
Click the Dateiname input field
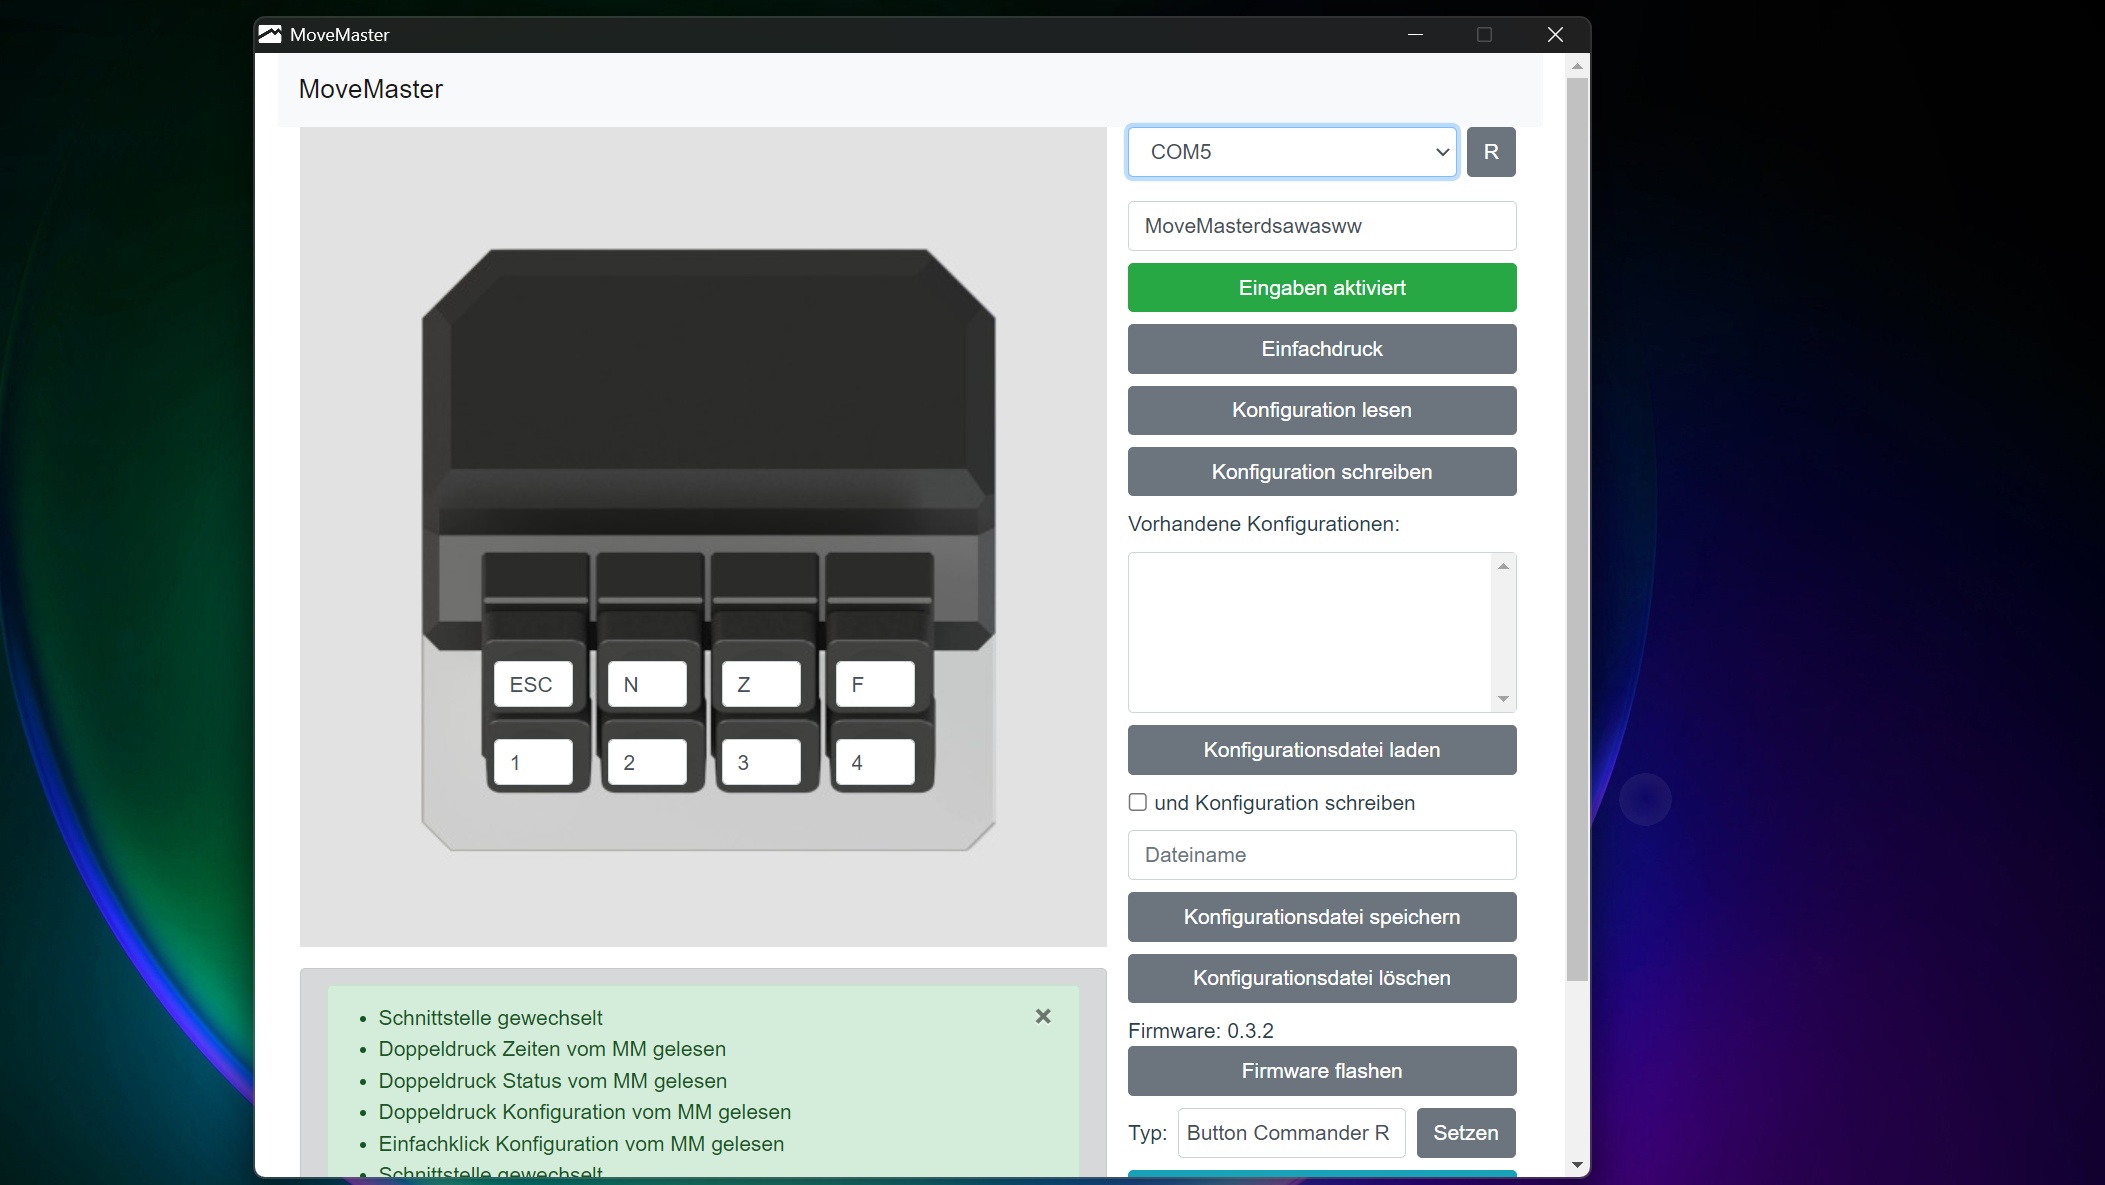point(1321,855)
